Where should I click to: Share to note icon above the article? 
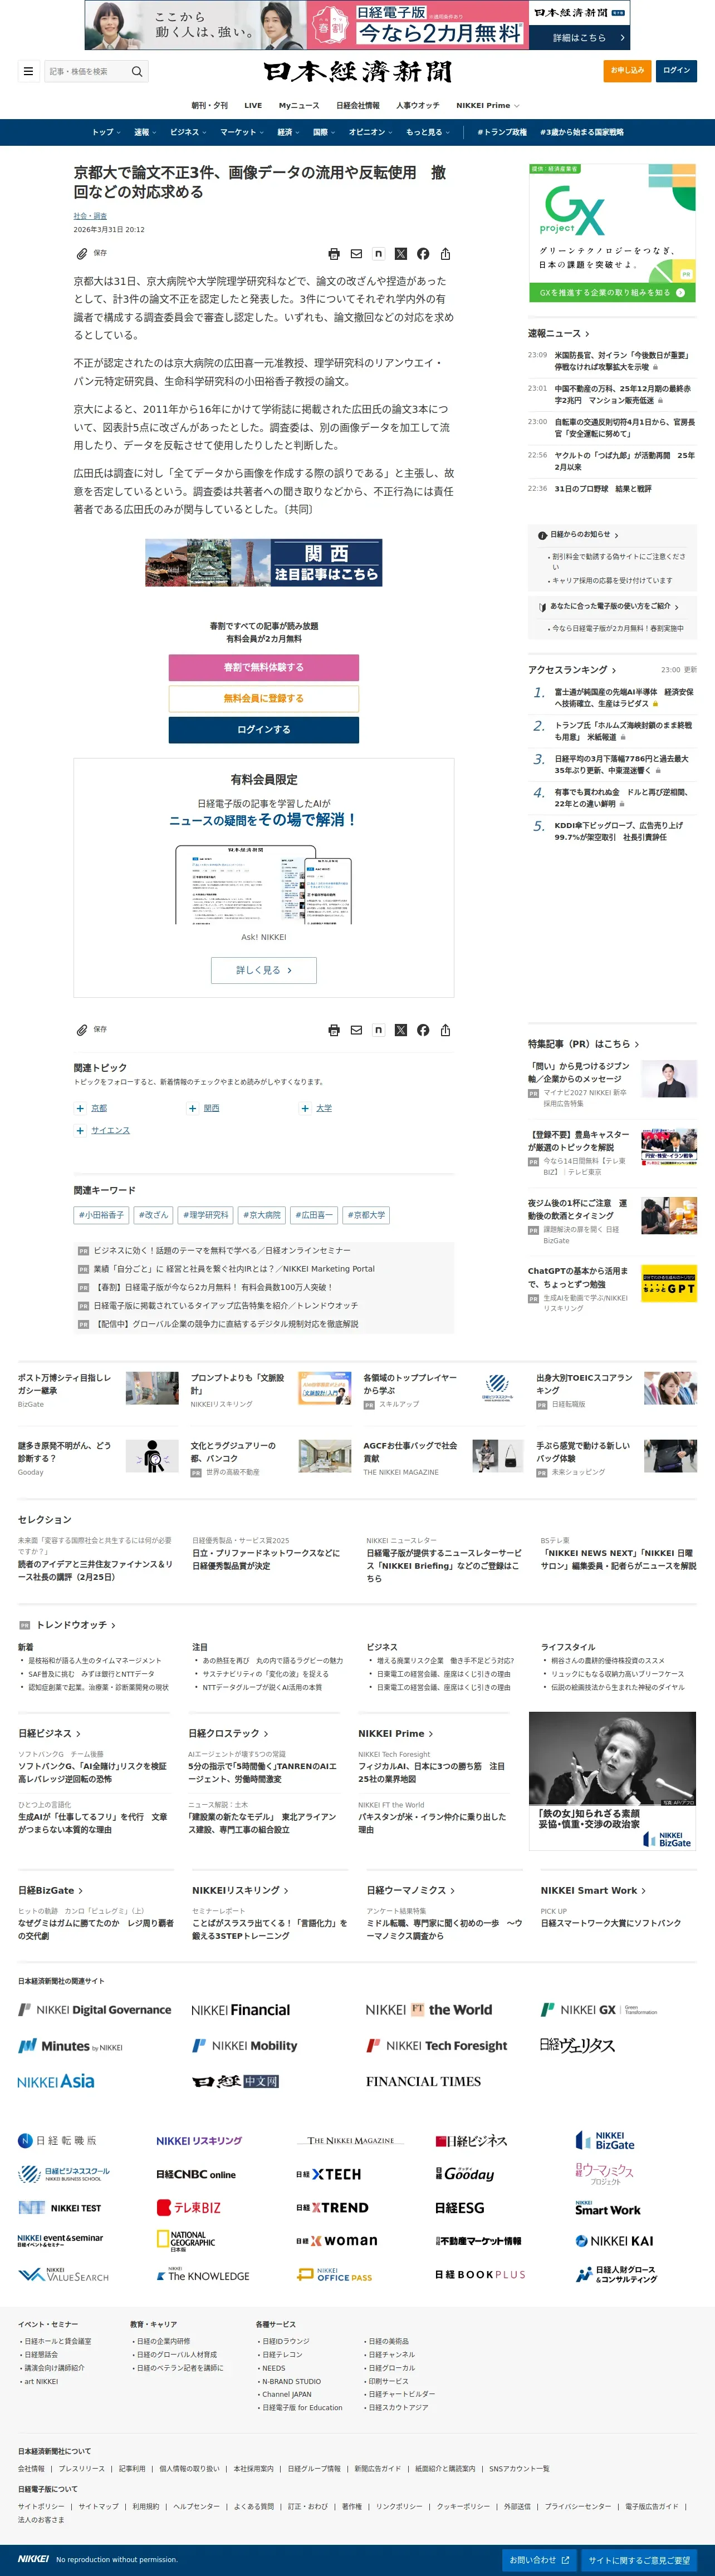click(378, 254)
